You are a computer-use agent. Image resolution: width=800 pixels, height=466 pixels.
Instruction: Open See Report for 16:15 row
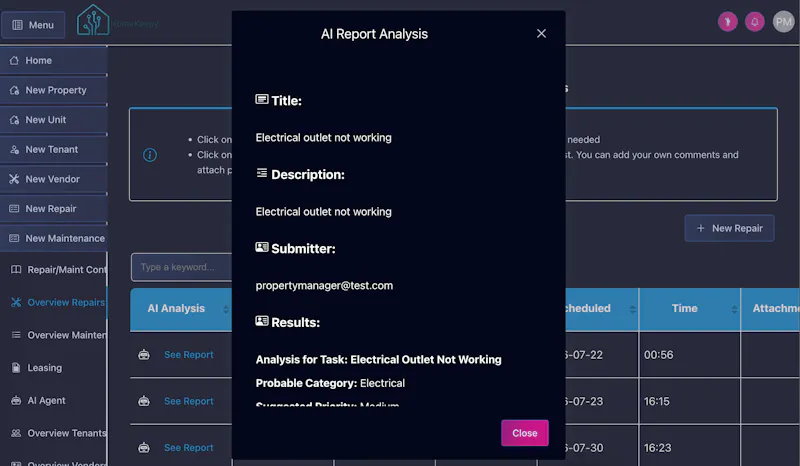[189, 401]
